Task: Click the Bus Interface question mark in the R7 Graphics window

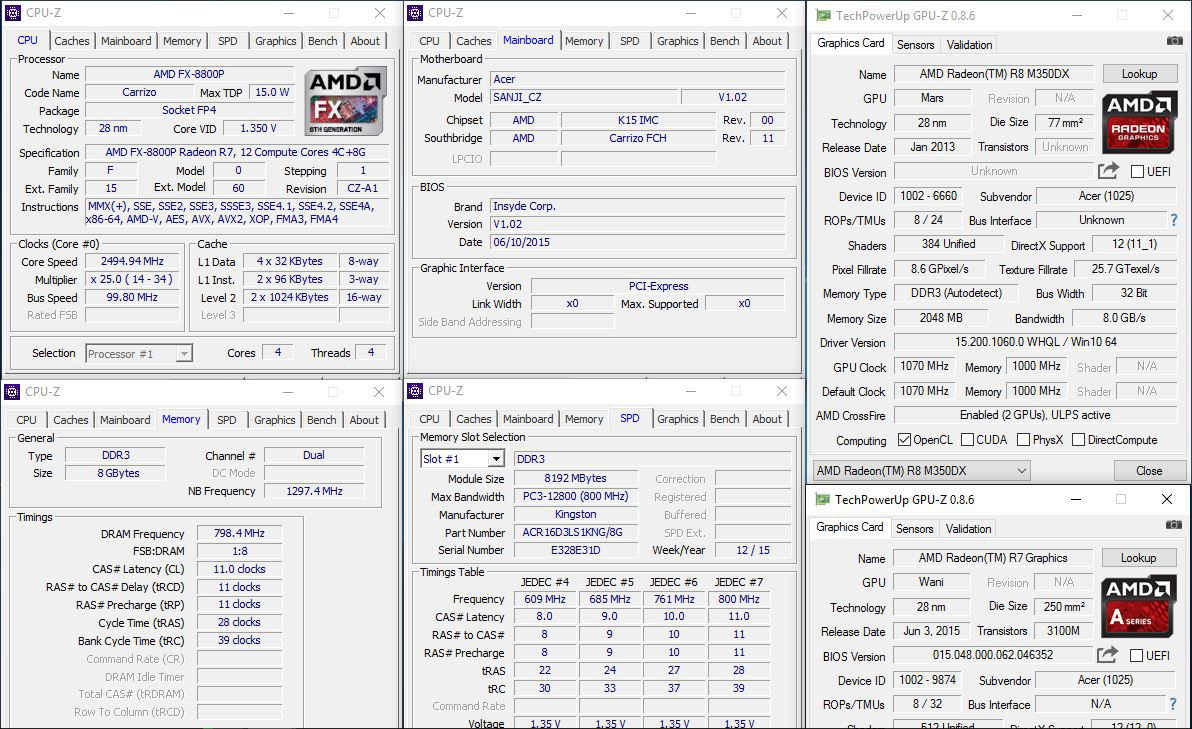Action: pos(1173,704)
